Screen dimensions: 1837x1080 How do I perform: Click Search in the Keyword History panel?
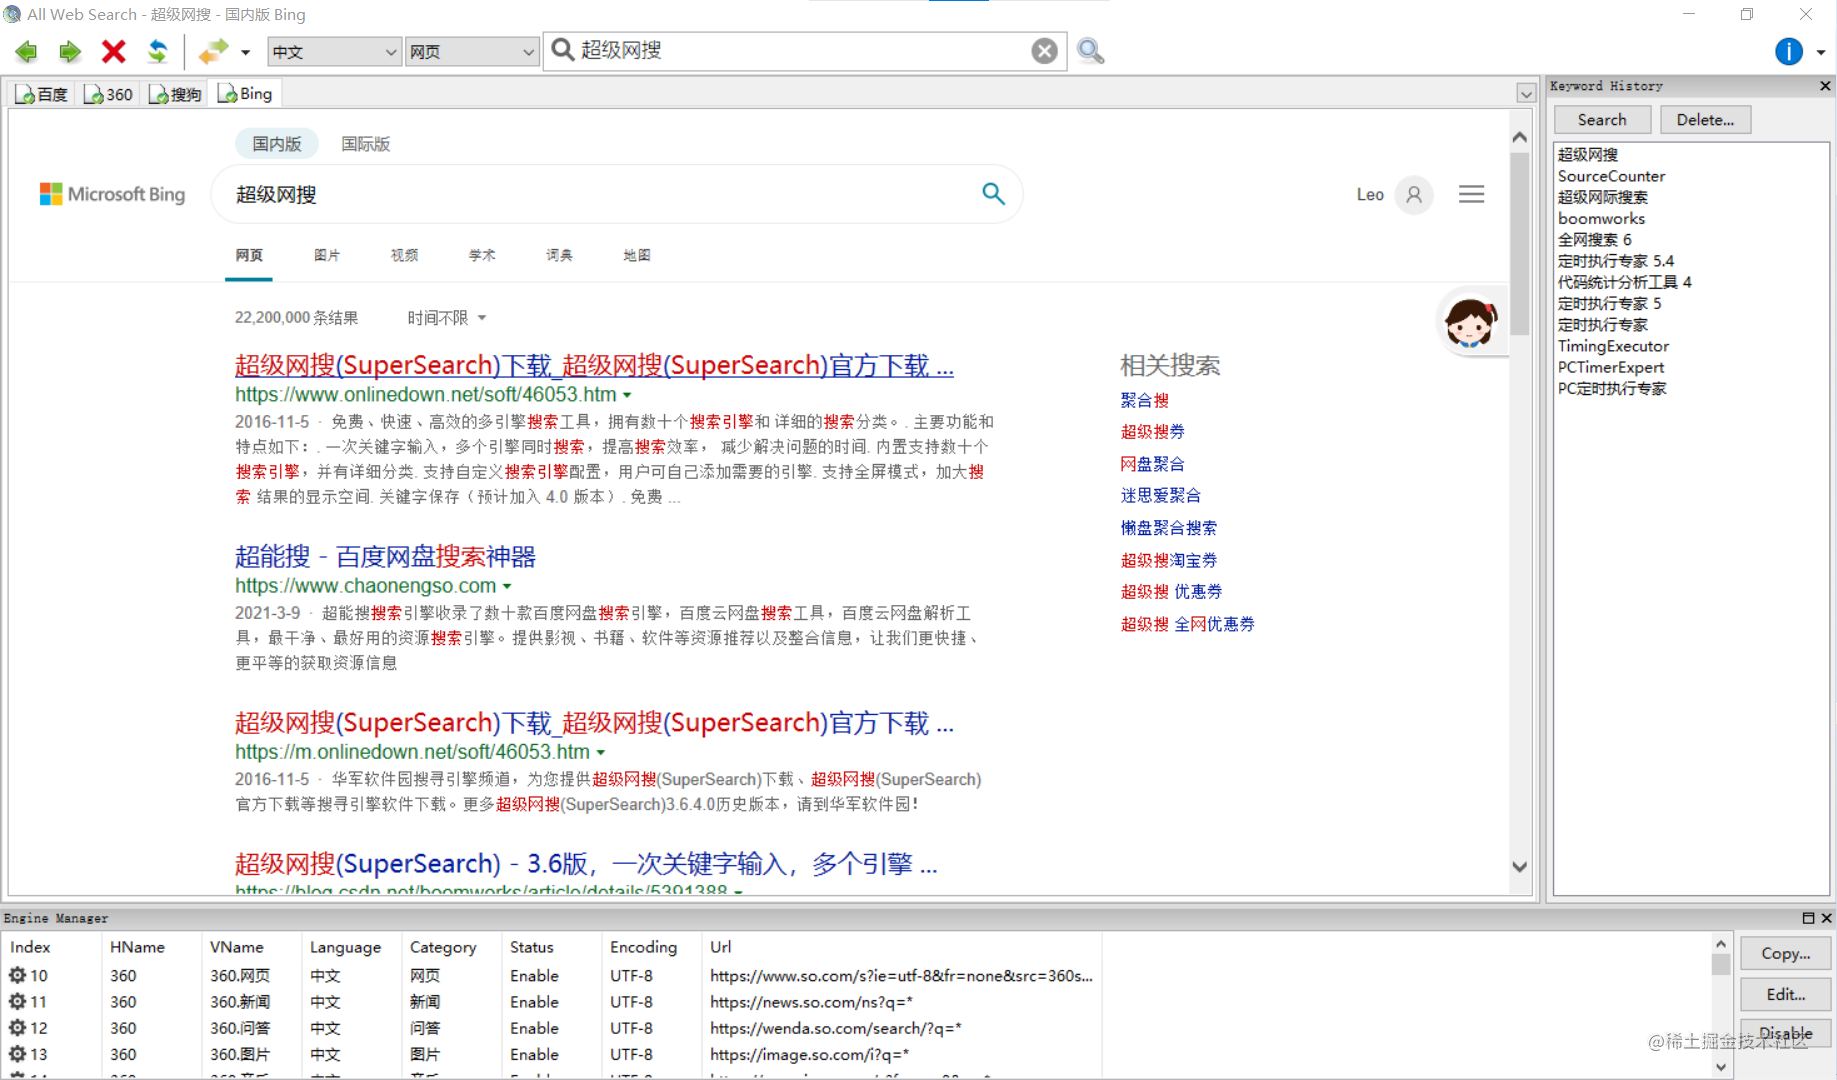point(1602,119)
